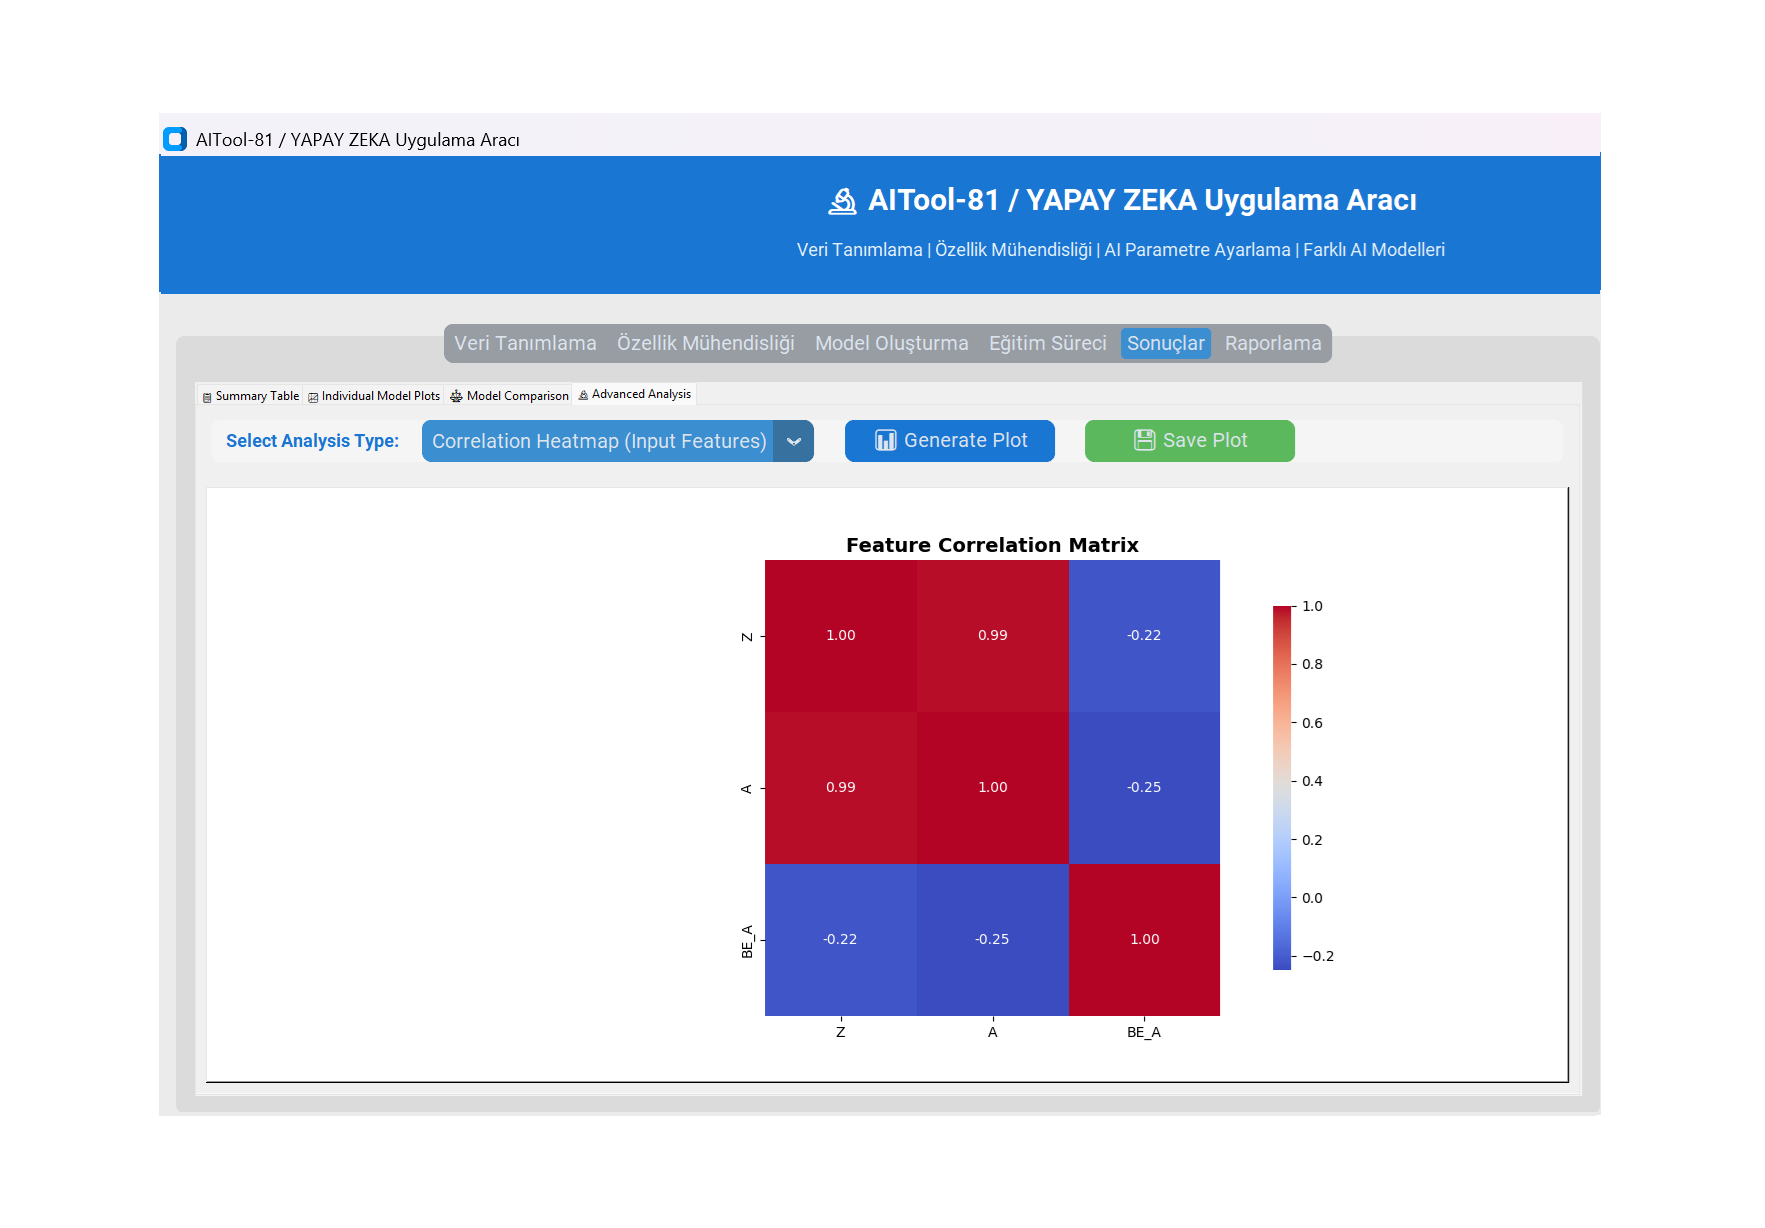Open the Raporlama tab
1765x1228 pixels.
tap(1273, 343)
